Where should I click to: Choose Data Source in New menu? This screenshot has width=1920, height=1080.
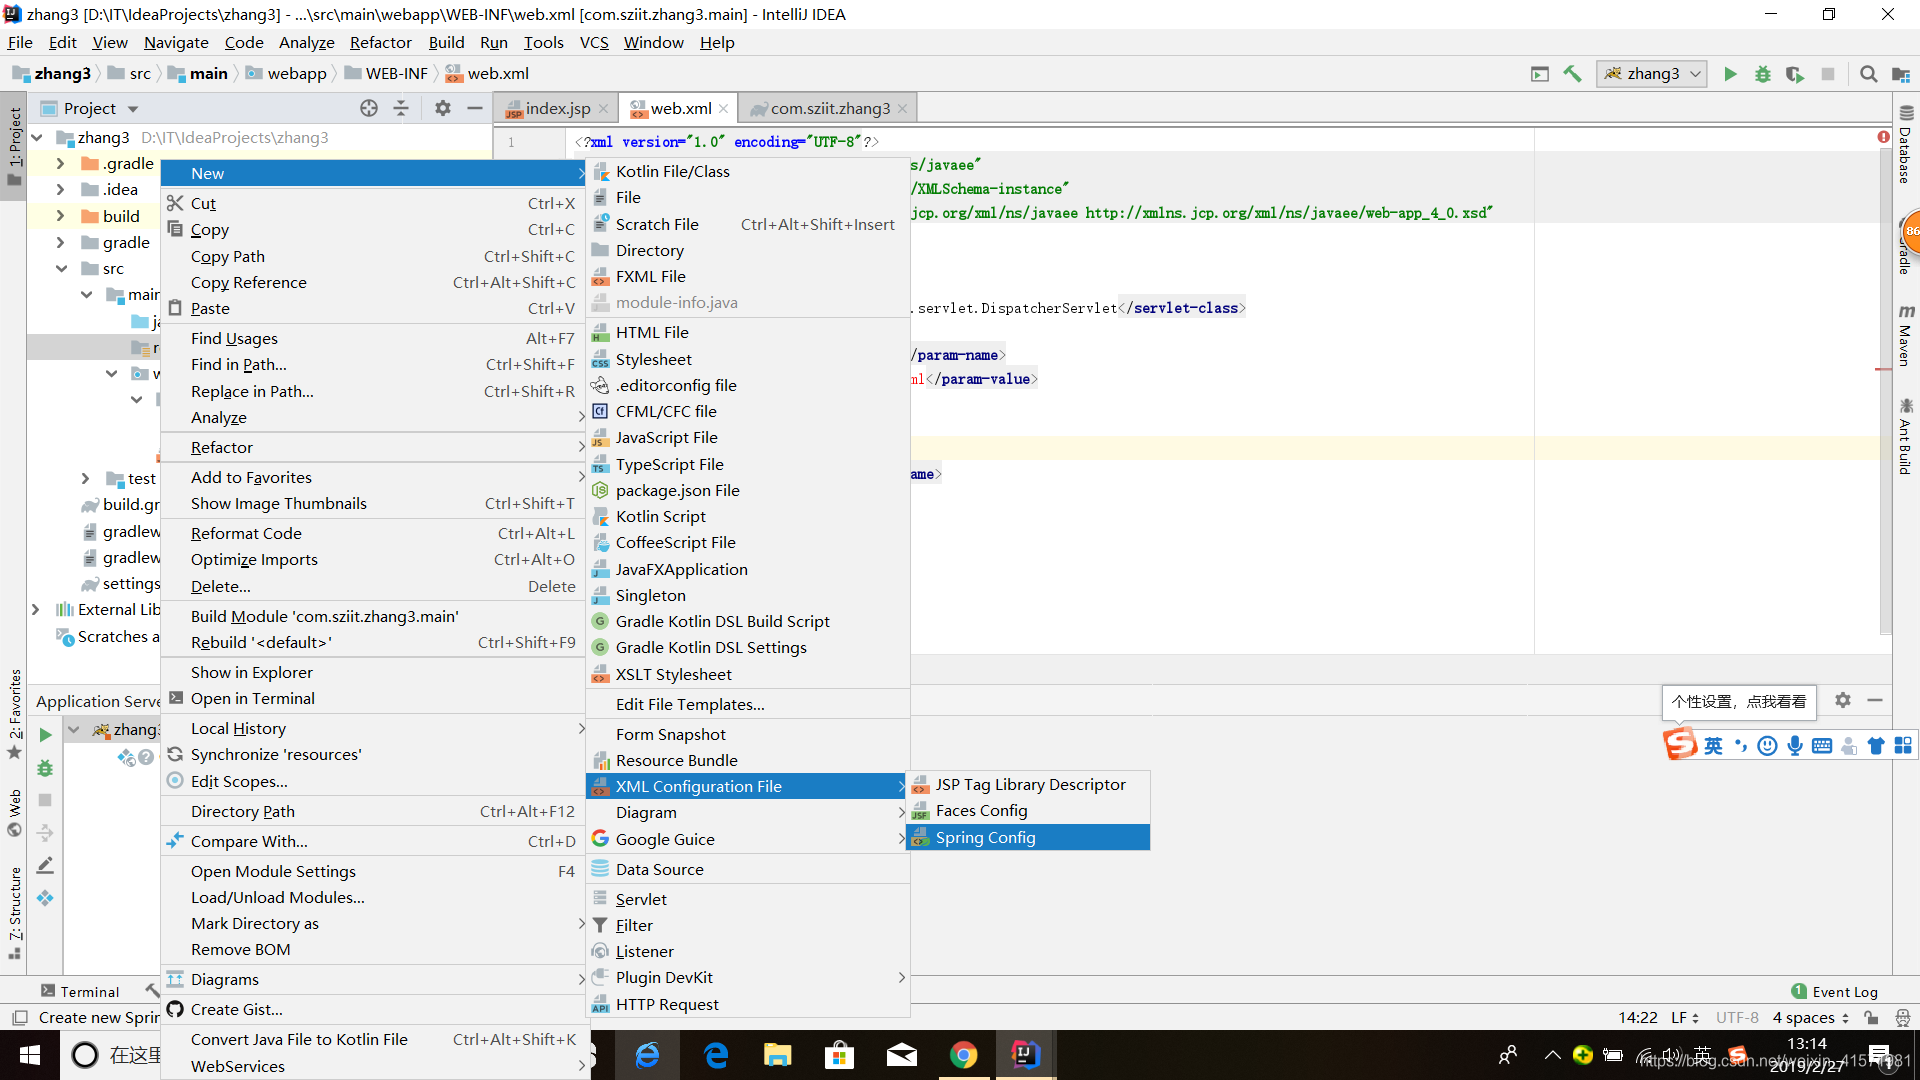[748, 869]
